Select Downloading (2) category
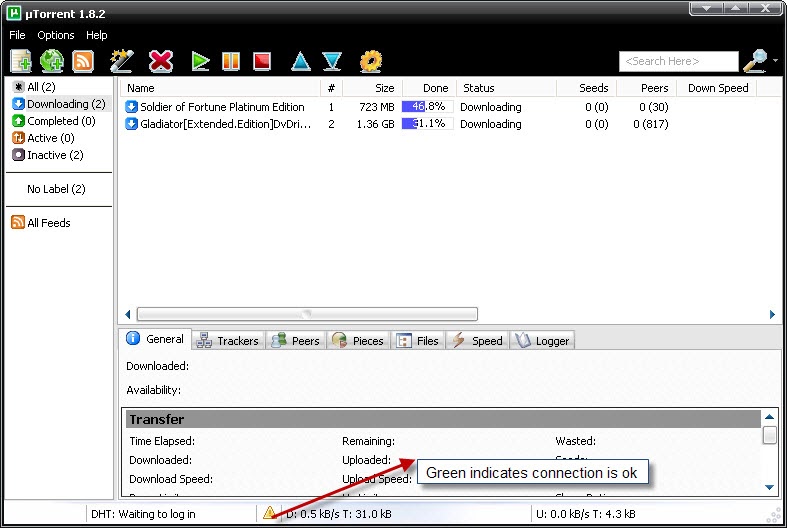The height and width of the screenshot is (528, 787). 59,104
